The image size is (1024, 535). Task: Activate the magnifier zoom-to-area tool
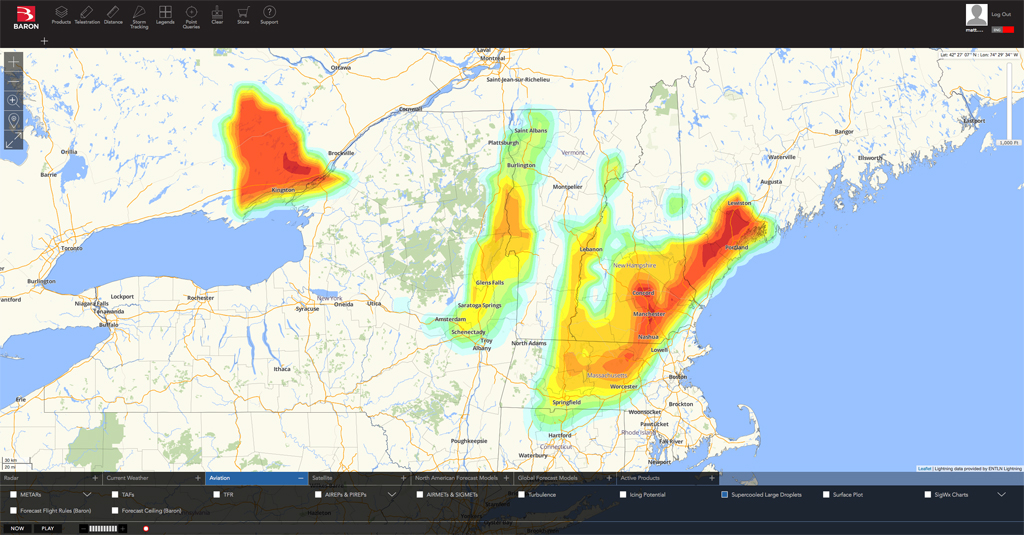13,101
